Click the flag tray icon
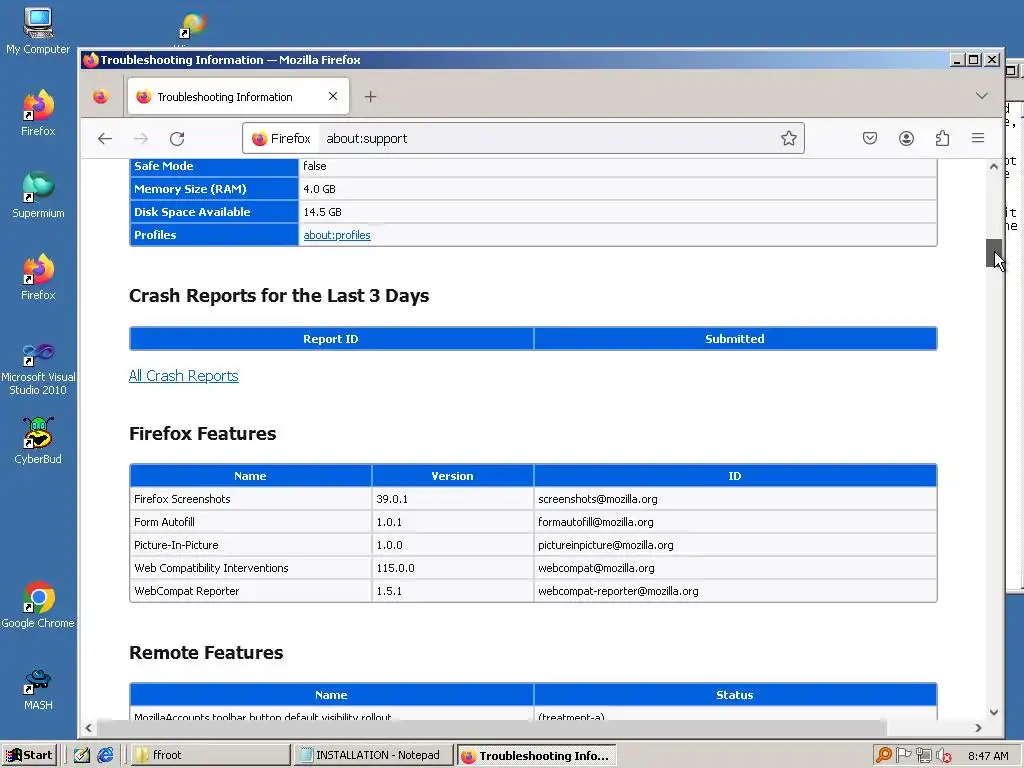 (904, 756)
